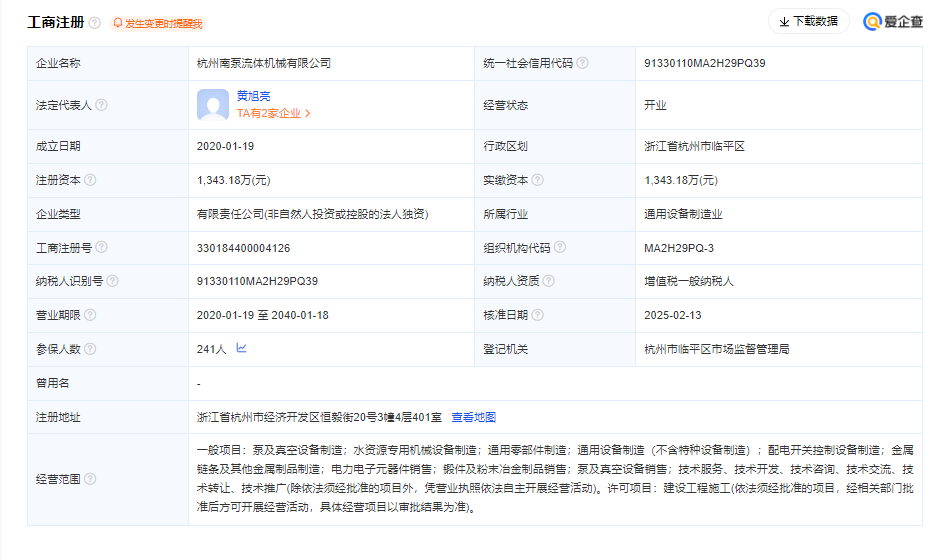This screenshot has width=948, height=560.
Task: Select the company type 有限责任公司 value
Action: (x=313, y=214)
